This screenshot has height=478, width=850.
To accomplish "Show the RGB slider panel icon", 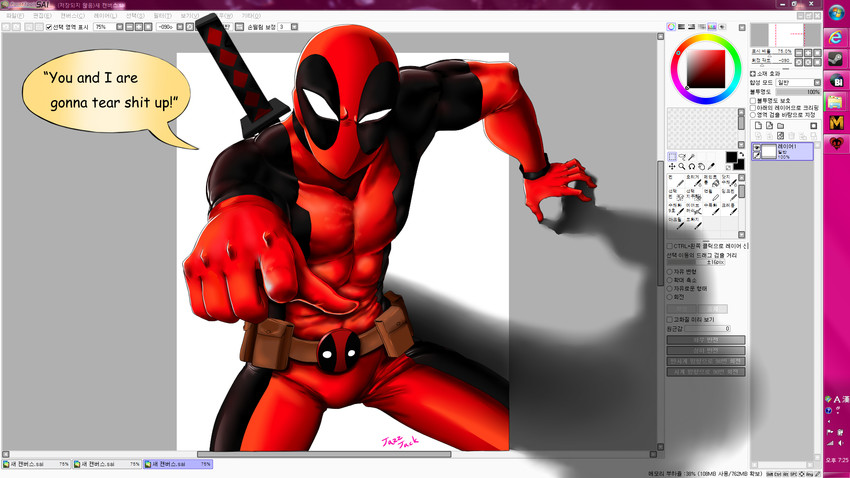I will pos(682,27).
